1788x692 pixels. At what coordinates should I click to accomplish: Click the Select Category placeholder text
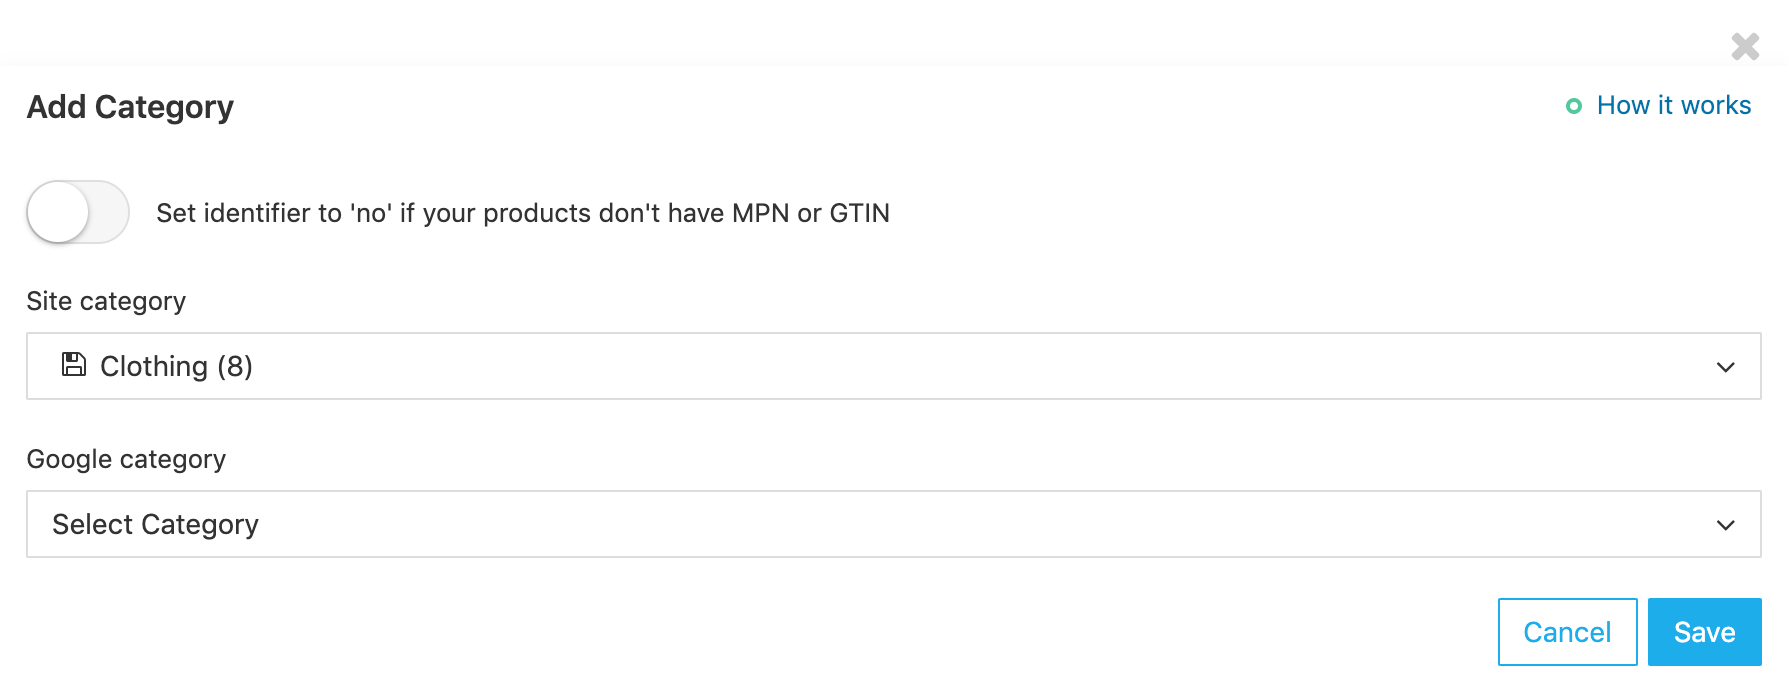pos(156,524)
